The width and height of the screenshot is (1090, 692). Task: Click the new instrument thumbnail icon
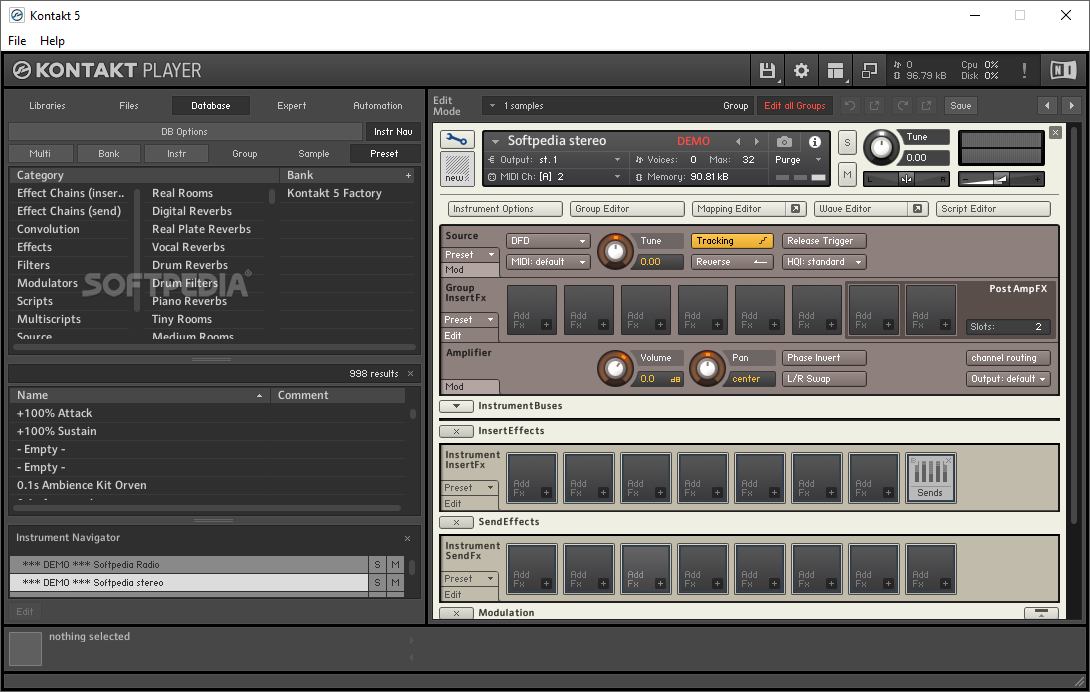coord(457,169)
